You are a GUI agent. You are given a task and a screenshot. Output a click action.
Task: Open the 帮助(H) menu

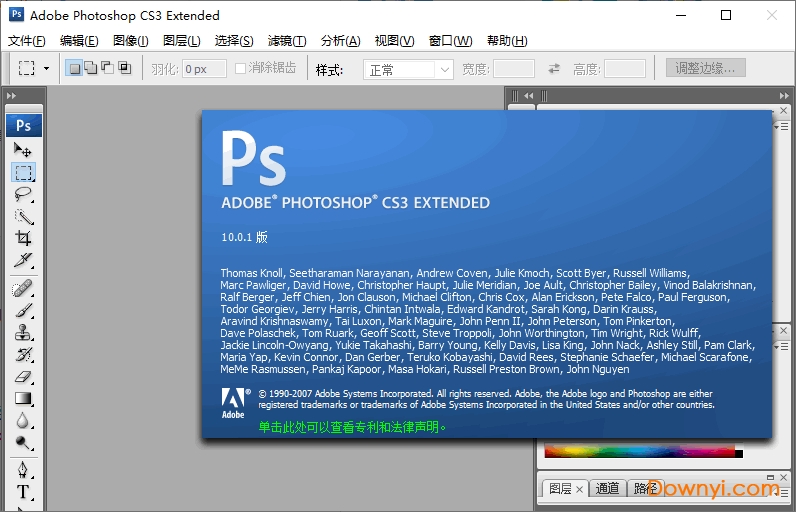[x=507, y=41]
